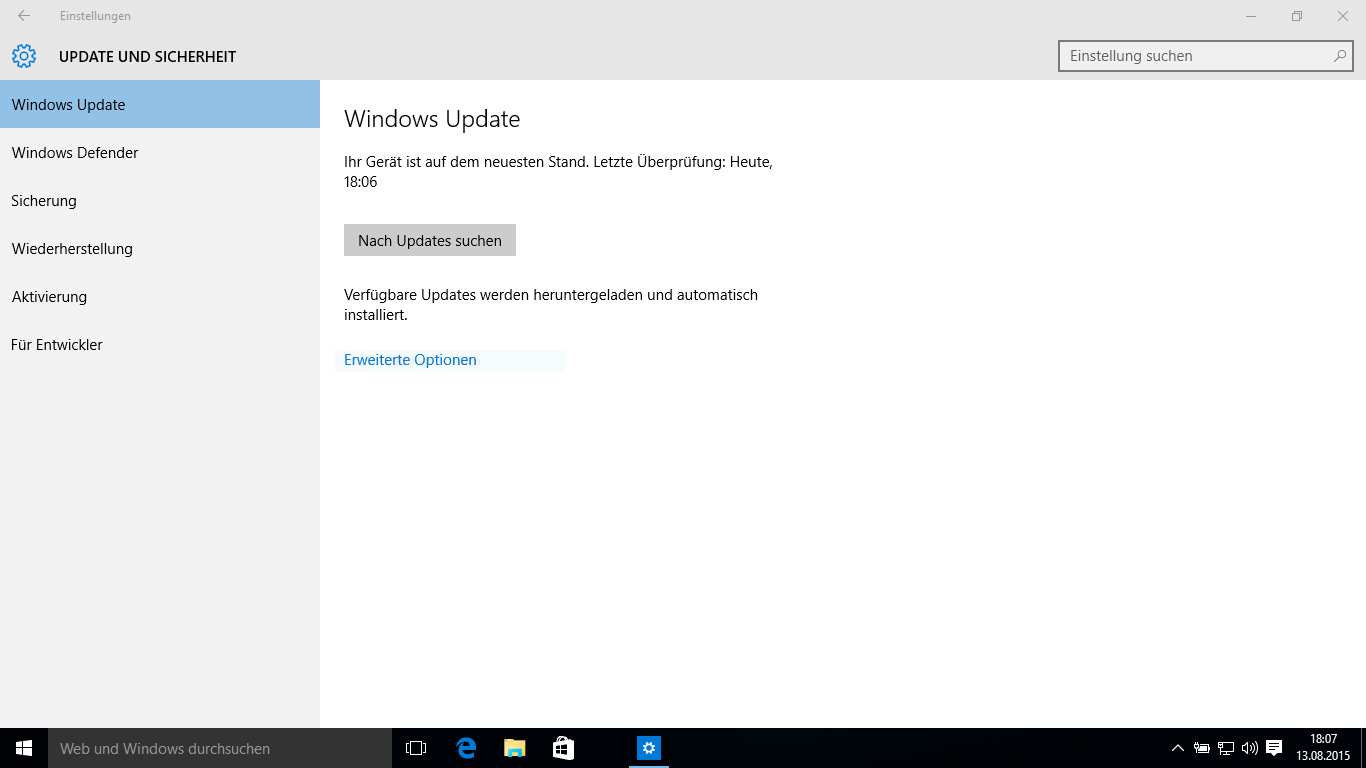
Task: Open the Erweiterte Optionen link
Action: coord(410,360)
